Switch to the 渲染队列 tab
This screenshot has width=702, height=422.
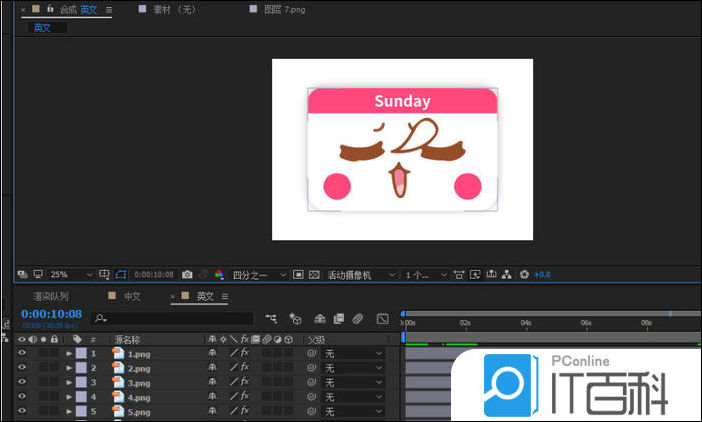(x=51, y=297)
